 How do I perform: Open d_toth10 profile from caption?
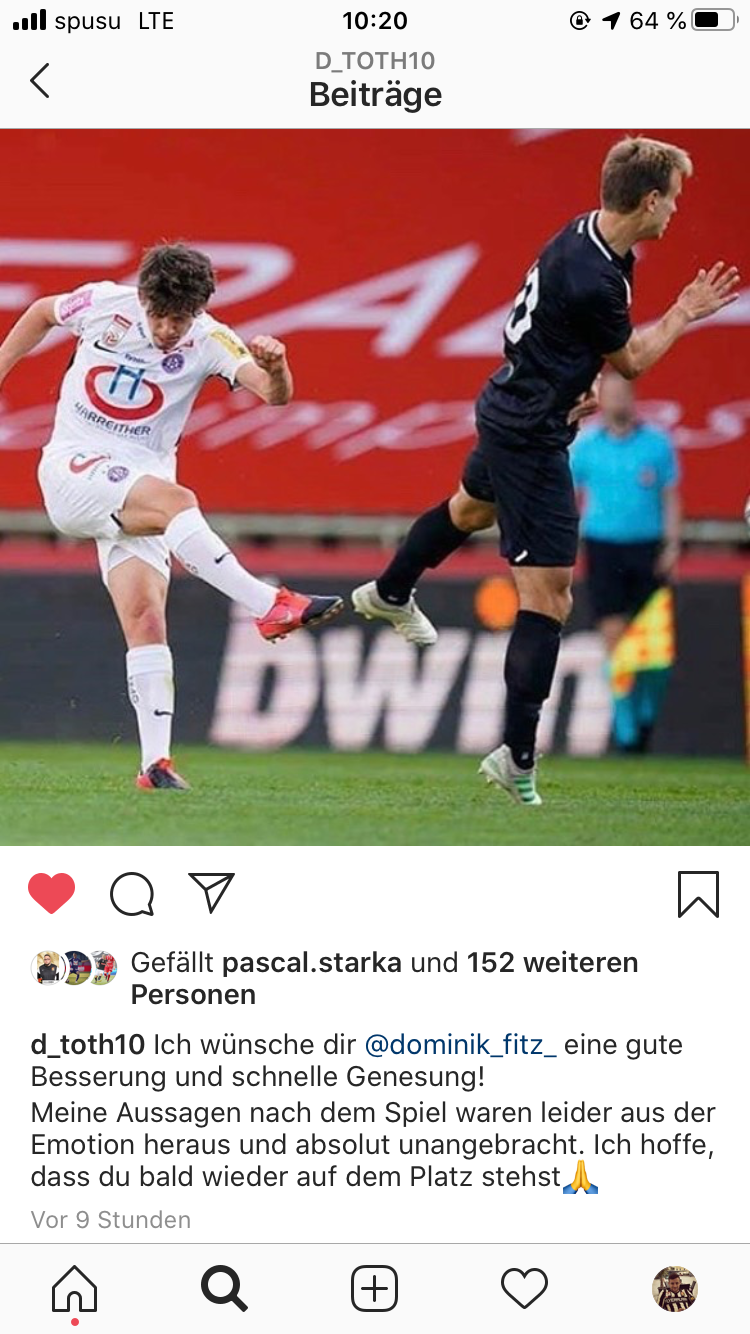point(88,1045)
